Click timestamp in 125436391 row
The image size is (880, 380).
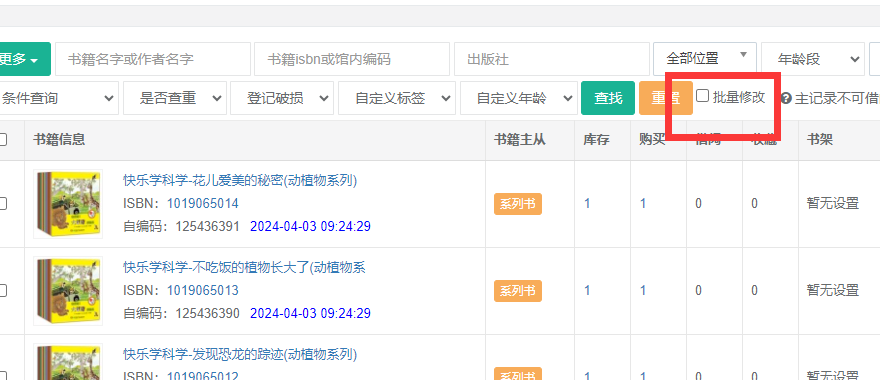(x=310, y=226)
